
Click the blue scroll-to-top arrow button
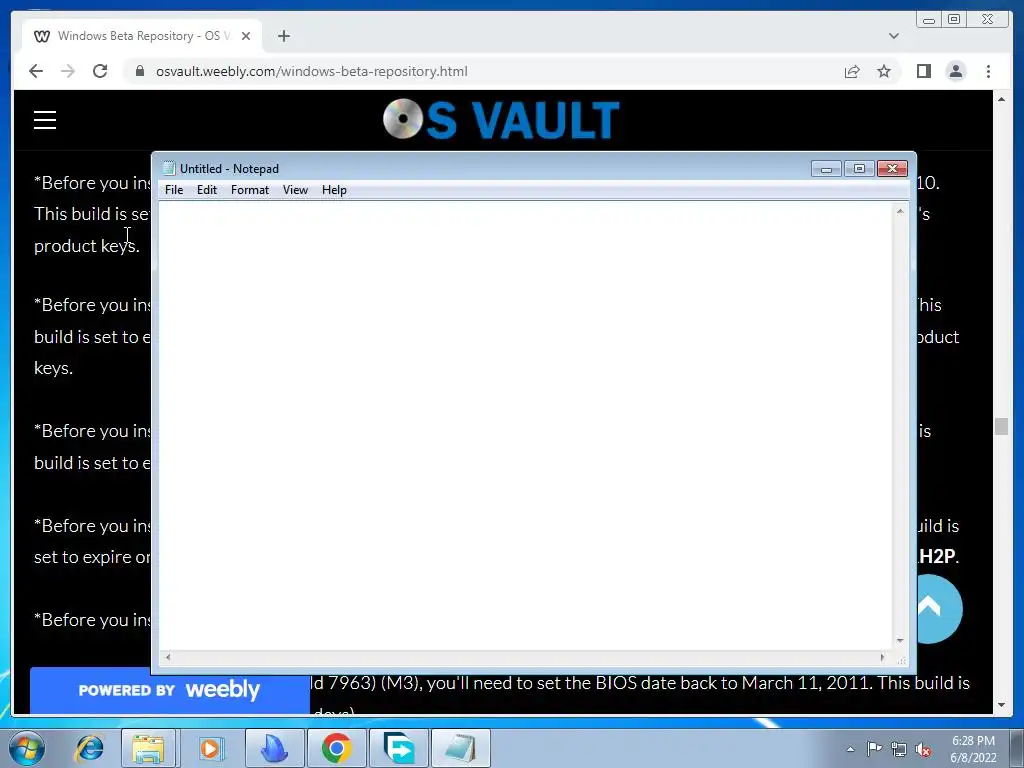[x=938, y=609]
